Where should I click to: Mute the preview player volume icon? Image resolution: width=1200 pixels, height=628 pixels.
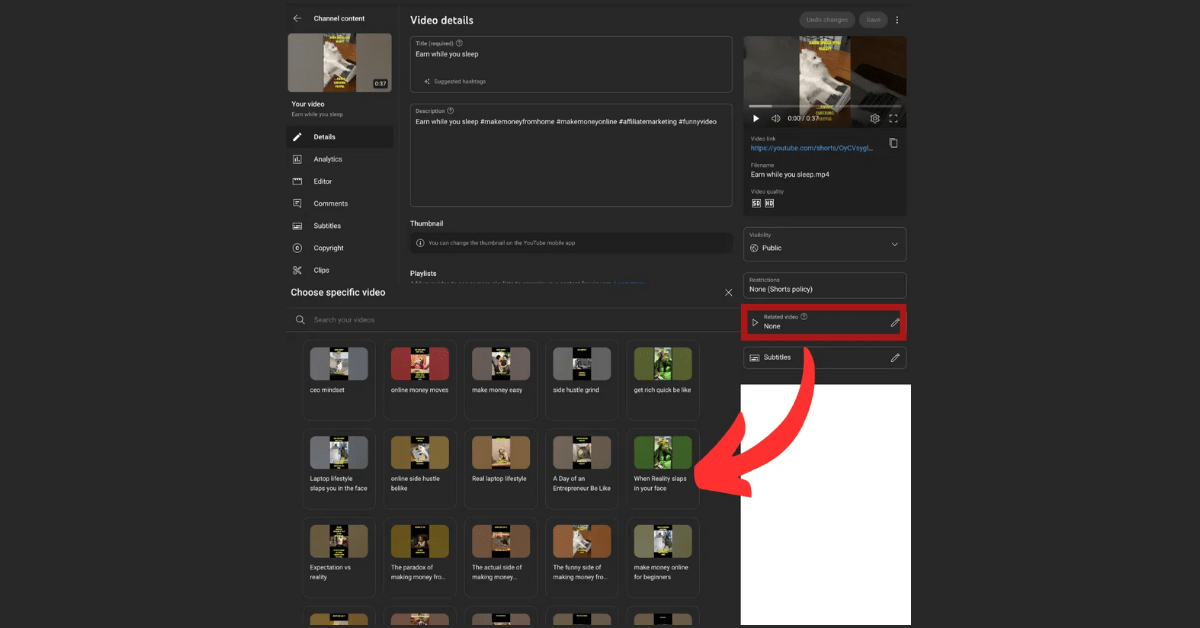(774, 118)
